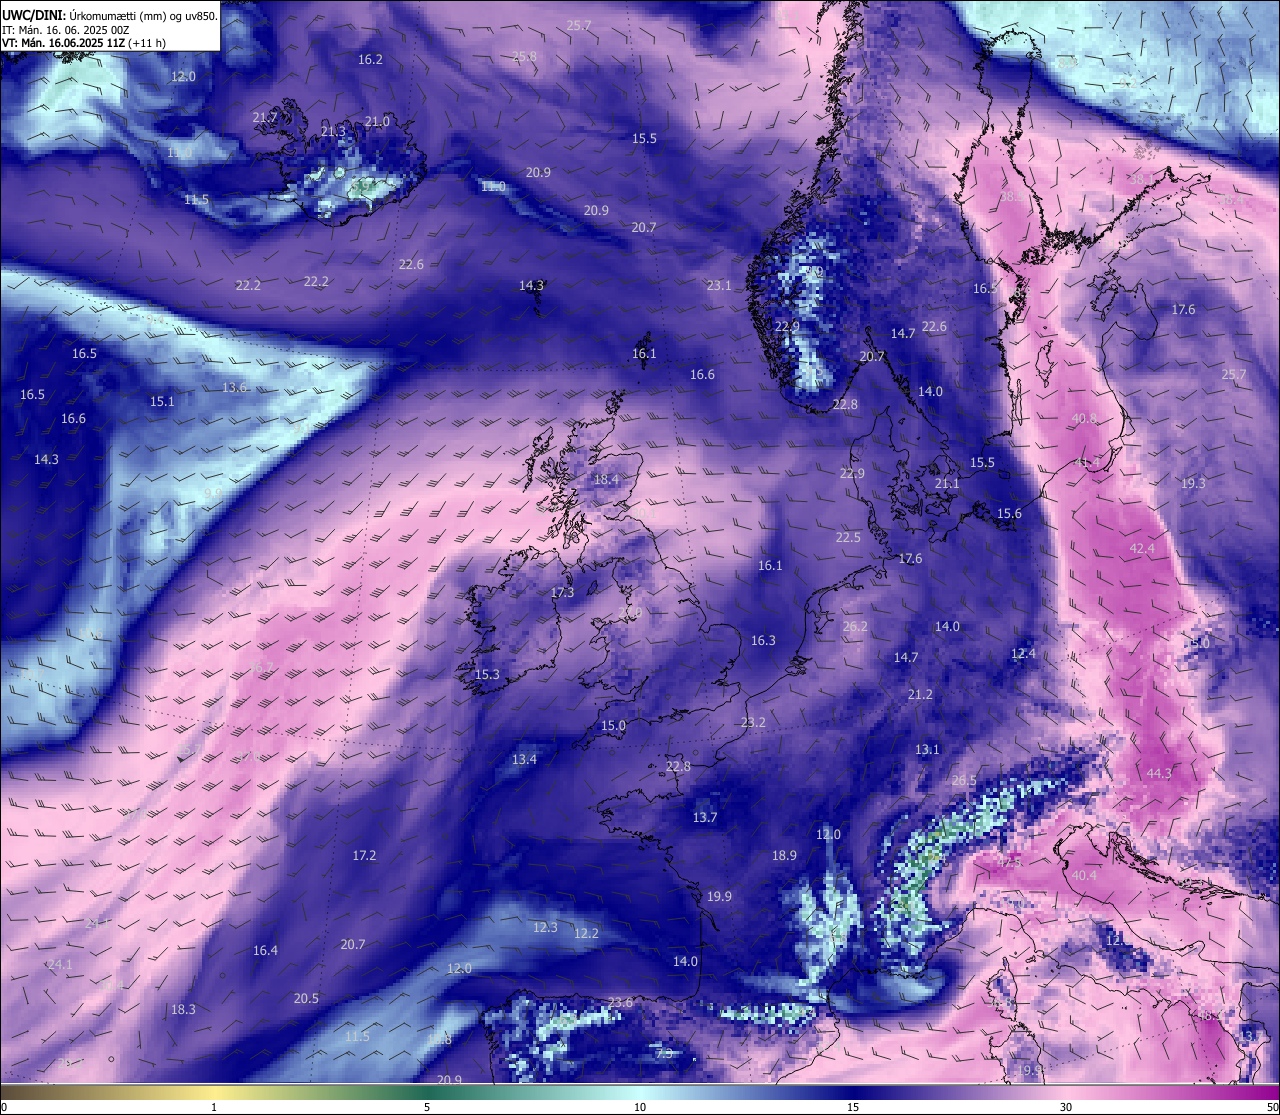Click the 18.4 value over Scotland
This screenshot has height=1115, width=1280.
pos(606,480)
